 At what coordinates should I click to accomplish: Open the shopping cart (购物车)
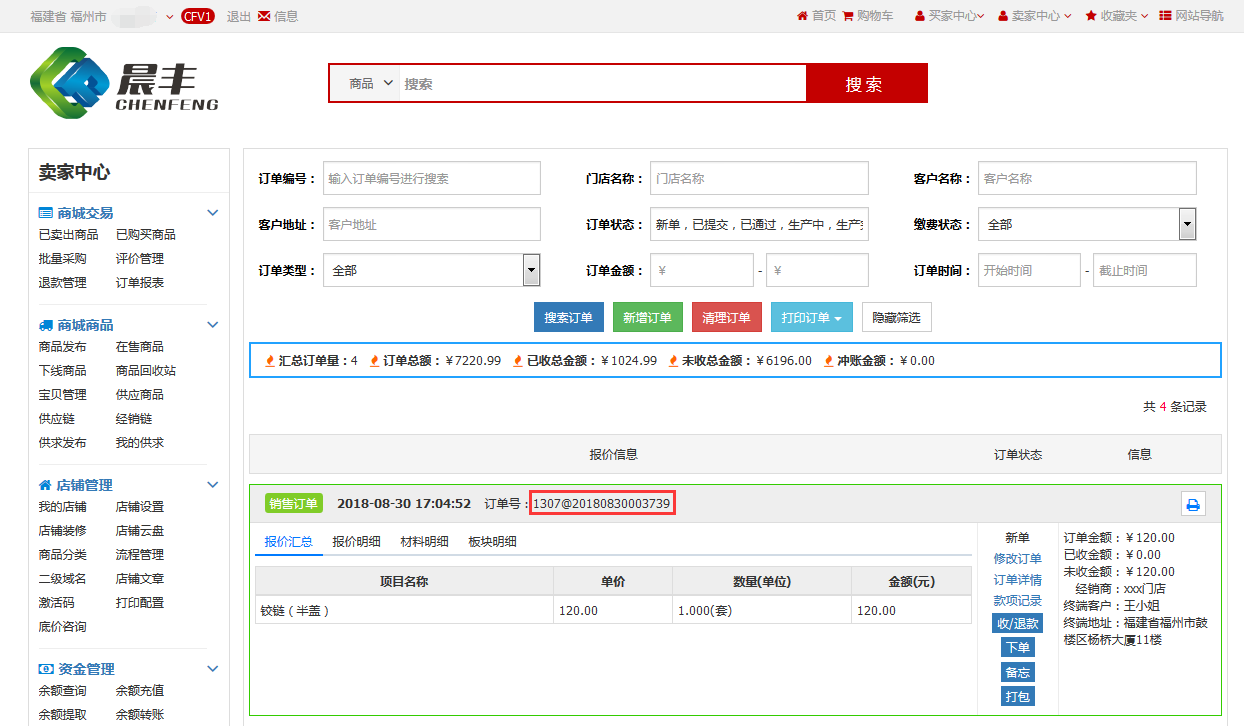pyautogui.click(x=868, y=16)
